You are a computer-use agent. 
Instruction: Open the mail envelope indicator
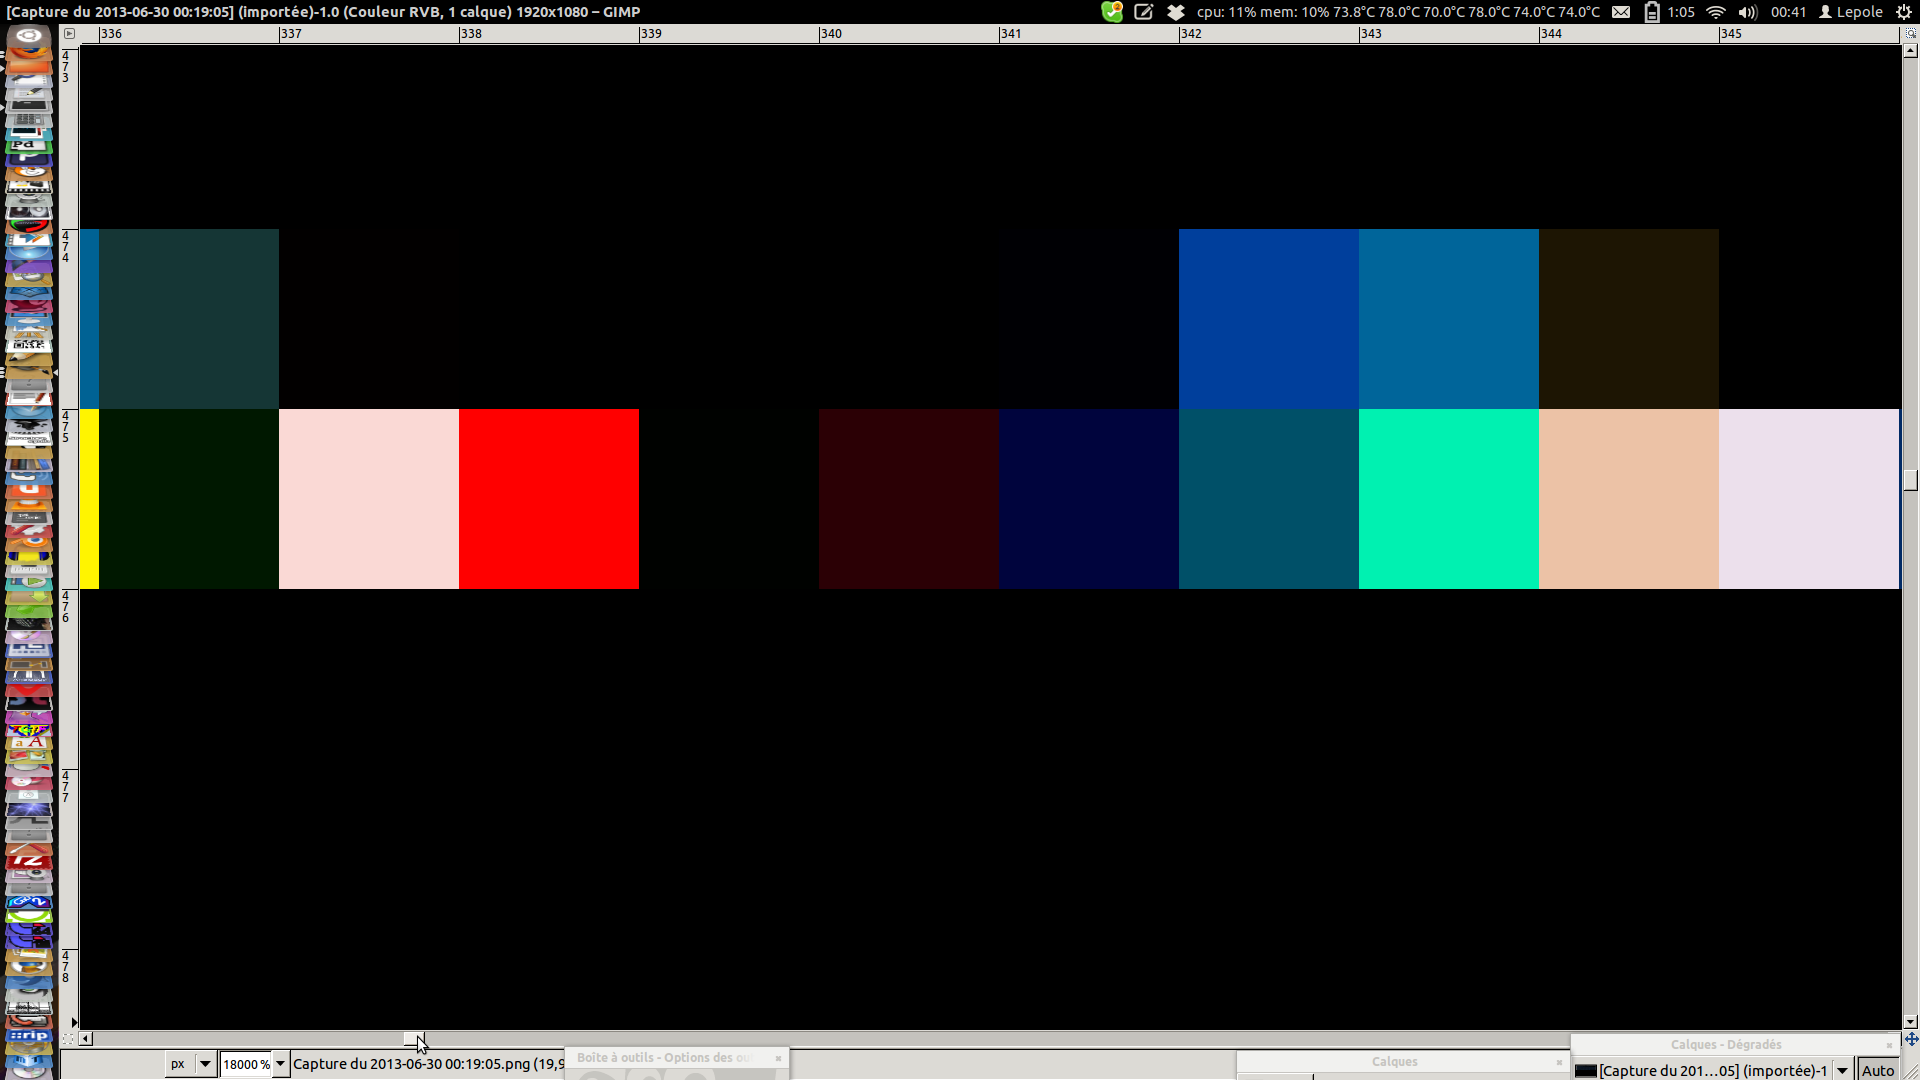pyautogui.click(x=1621, y=12)
